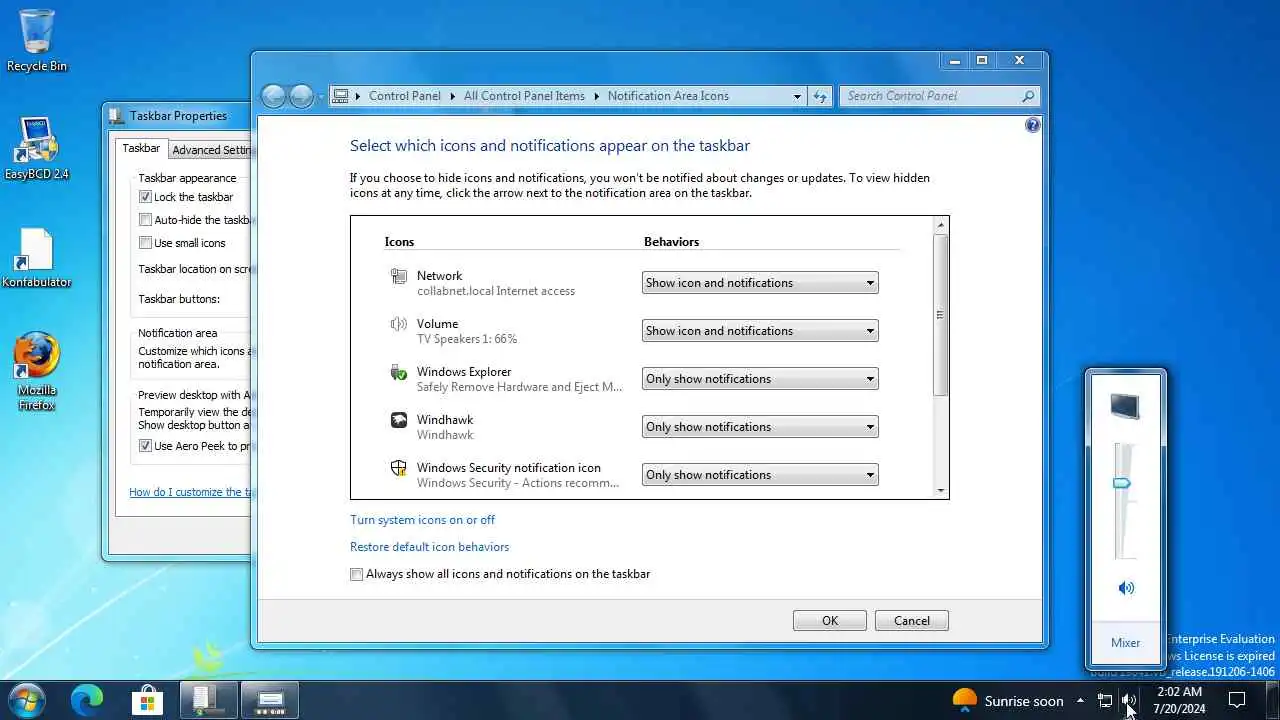This screenshot has height=720, width=1280.
Task: Select Notification Area Icons breadcrumb
Action: coord(668,96)
